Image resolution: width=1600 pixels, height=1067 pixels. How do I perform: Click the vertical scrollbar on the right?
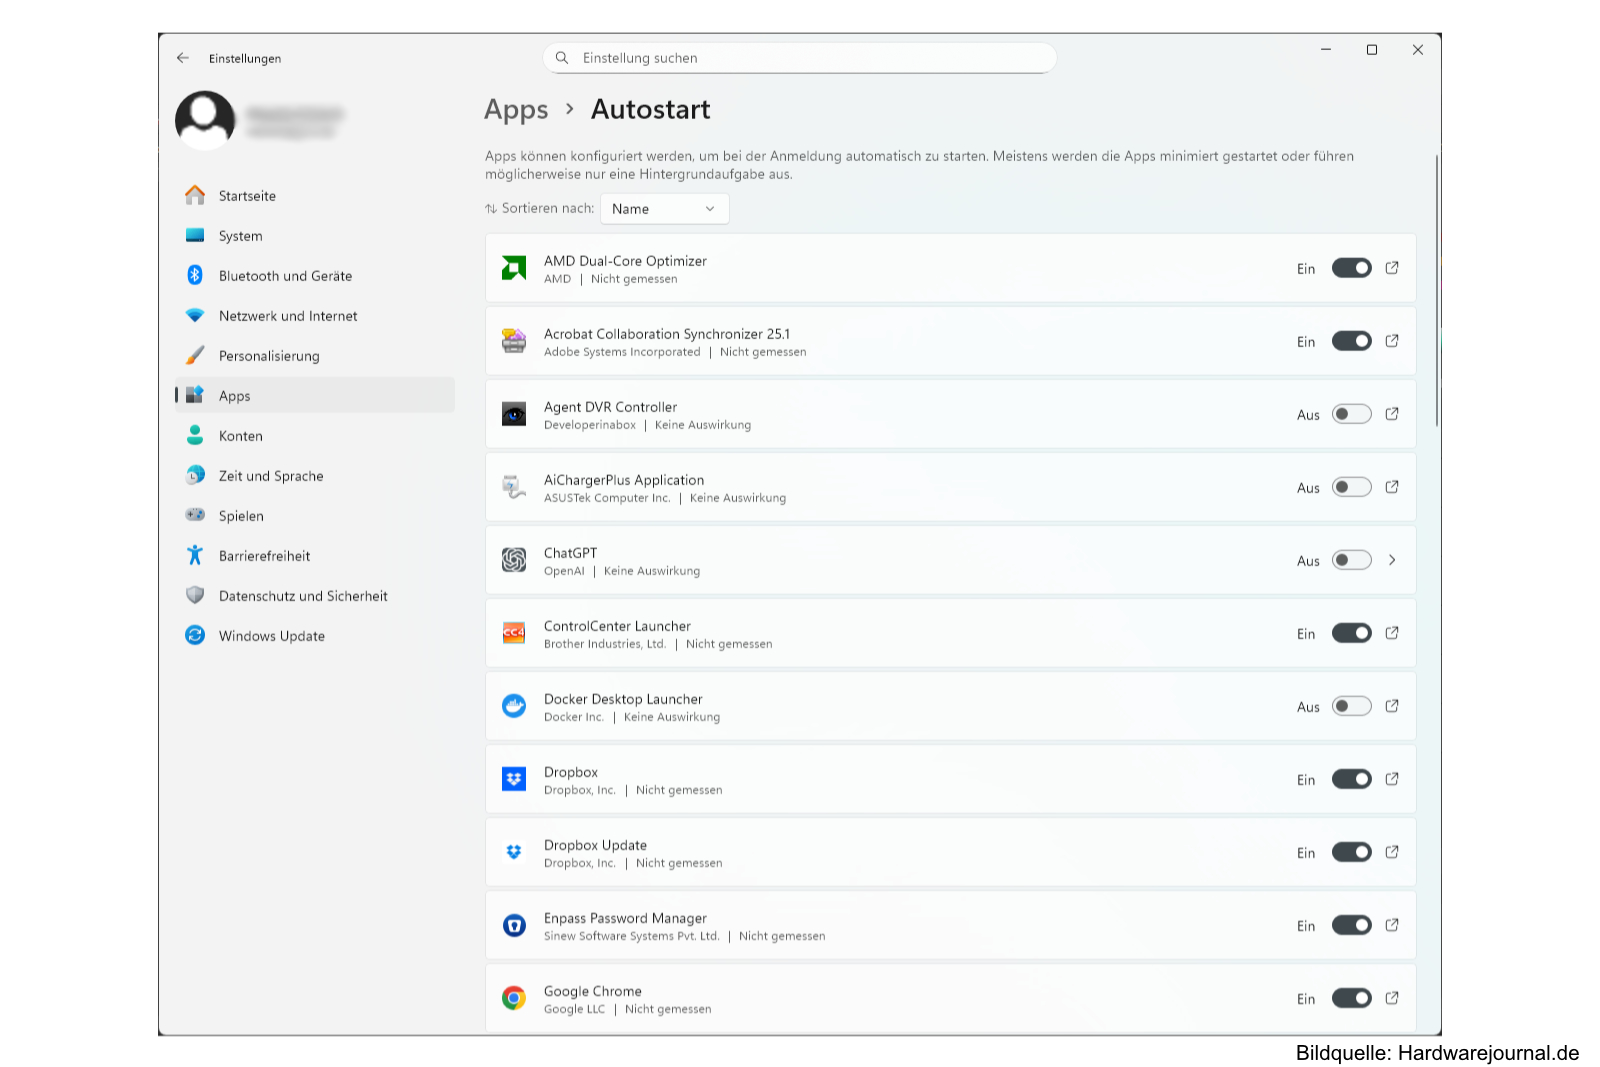1437,290
